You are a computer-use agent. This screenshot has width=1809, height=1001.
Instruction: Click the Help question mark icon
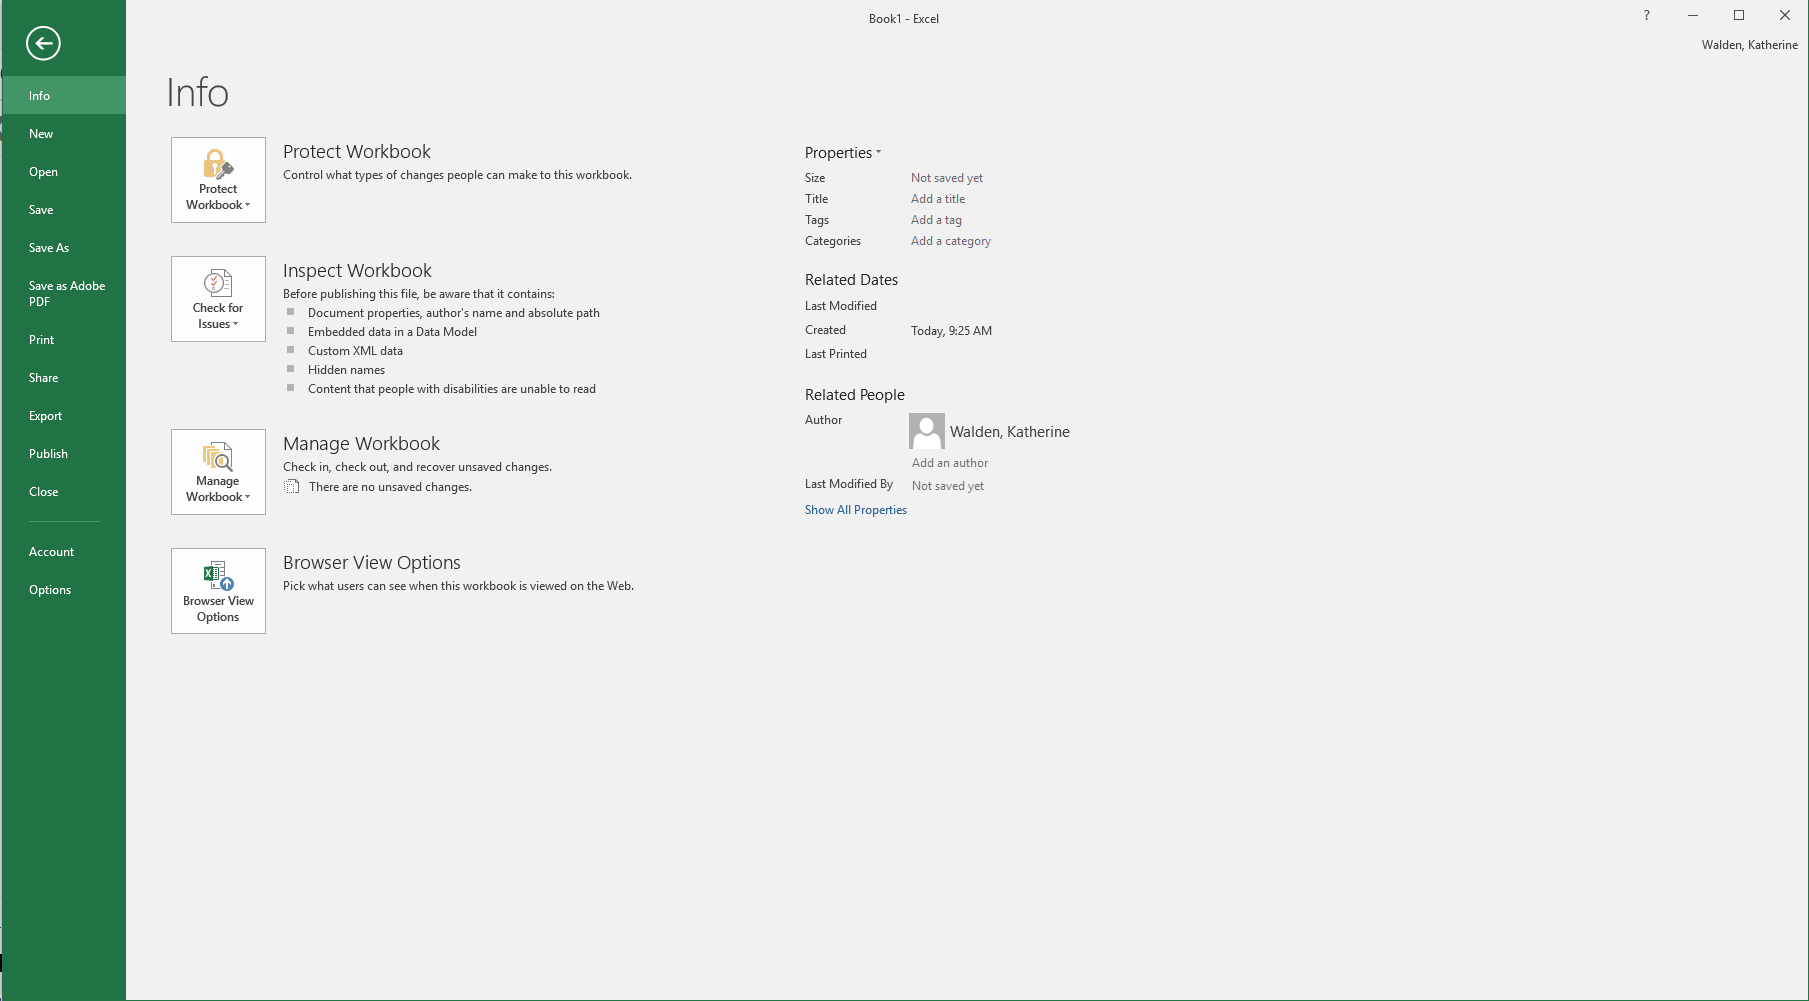pos(1646,15)
